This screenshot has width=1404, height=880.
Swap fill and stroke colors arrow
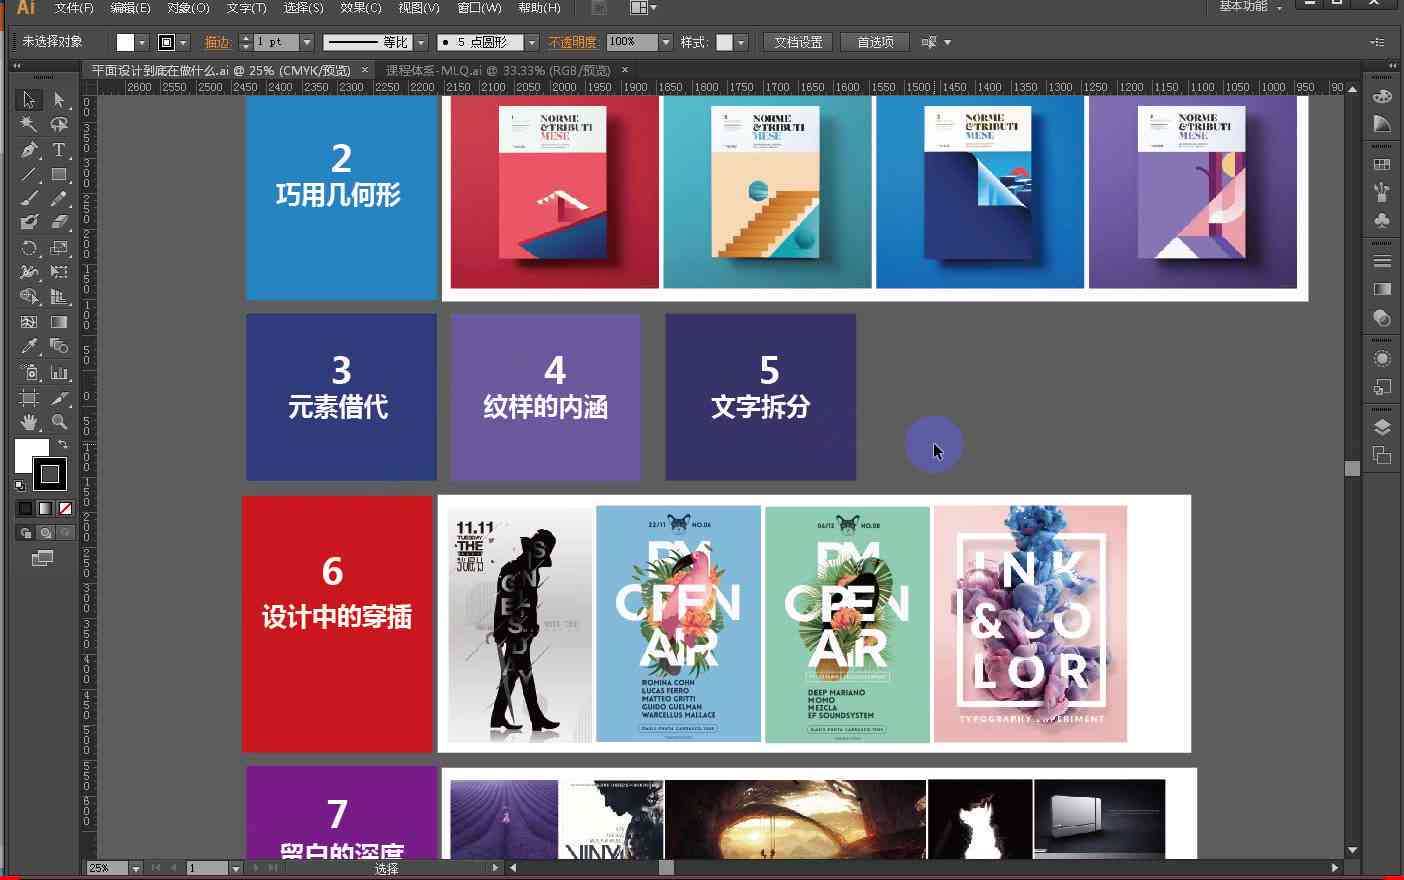(x=63, y=444)
